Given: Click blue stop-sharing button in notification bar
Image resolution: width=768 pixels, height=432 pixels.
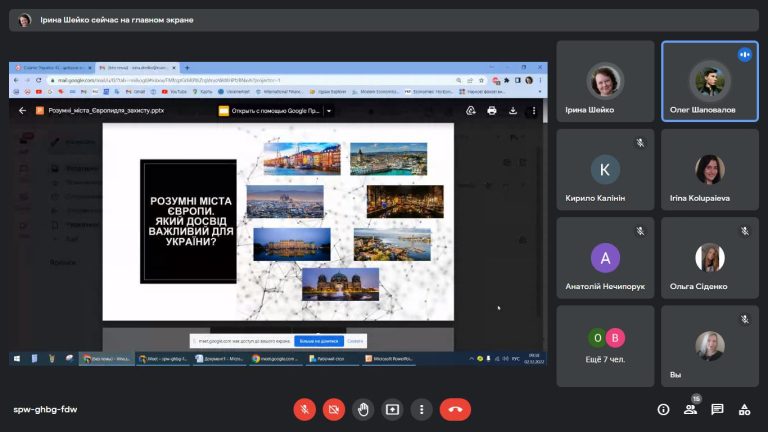Looking at the screenshot, I should click(318, 341).
